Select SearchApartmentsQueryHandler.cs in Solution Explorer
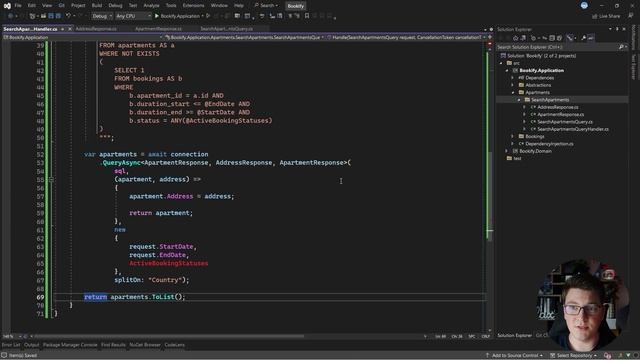 pyautogui.click(x=573, y=129)
